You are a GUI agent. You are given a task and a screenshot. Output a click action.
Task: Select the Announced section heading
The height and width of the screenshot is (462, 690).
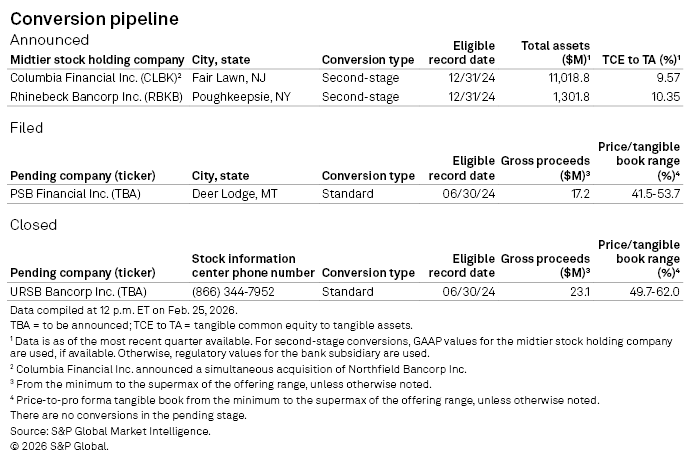pyautogui.click(x=49, y=40)
